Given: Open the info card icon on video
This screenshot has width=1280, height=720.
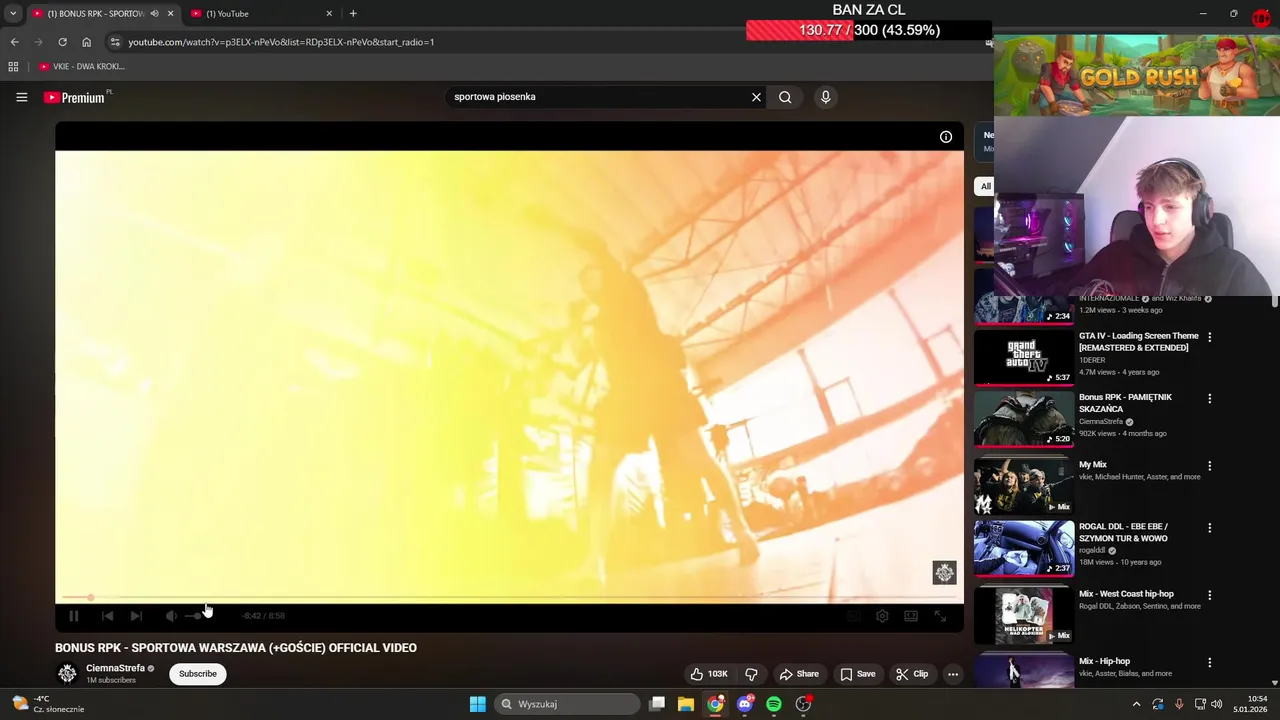Looking at the screenshot, I should pos(946,137).
